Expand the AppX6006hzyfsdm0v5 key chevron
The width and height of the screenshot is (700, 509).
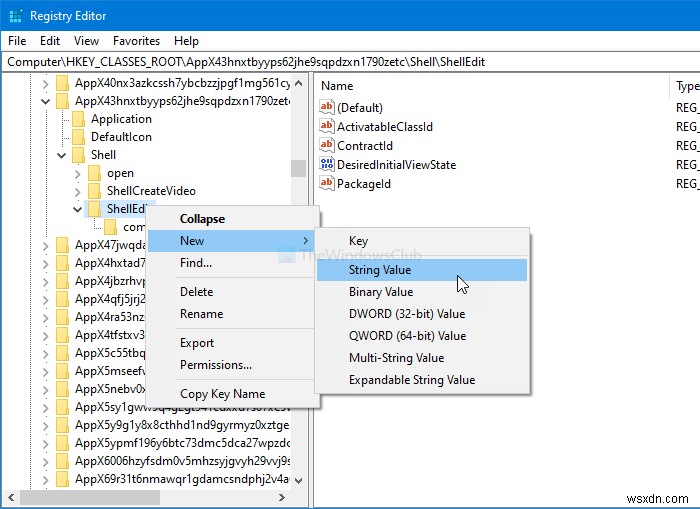[46, 462]
